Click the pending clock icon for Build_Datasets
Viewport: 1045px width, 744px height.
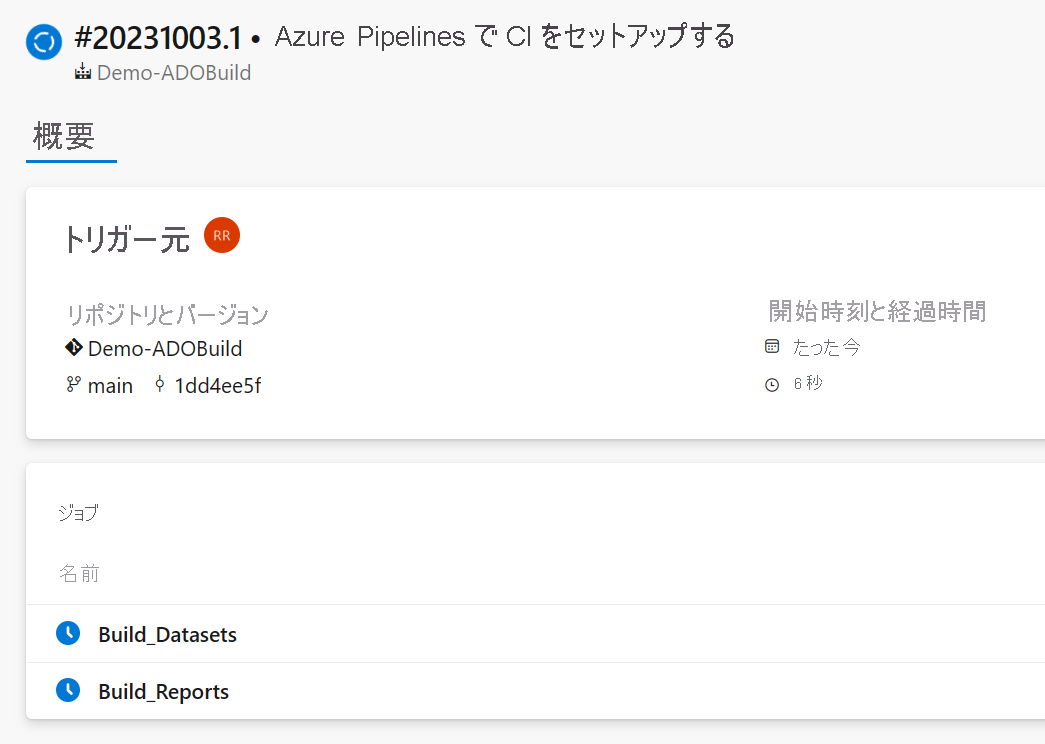tap(68, 633)
